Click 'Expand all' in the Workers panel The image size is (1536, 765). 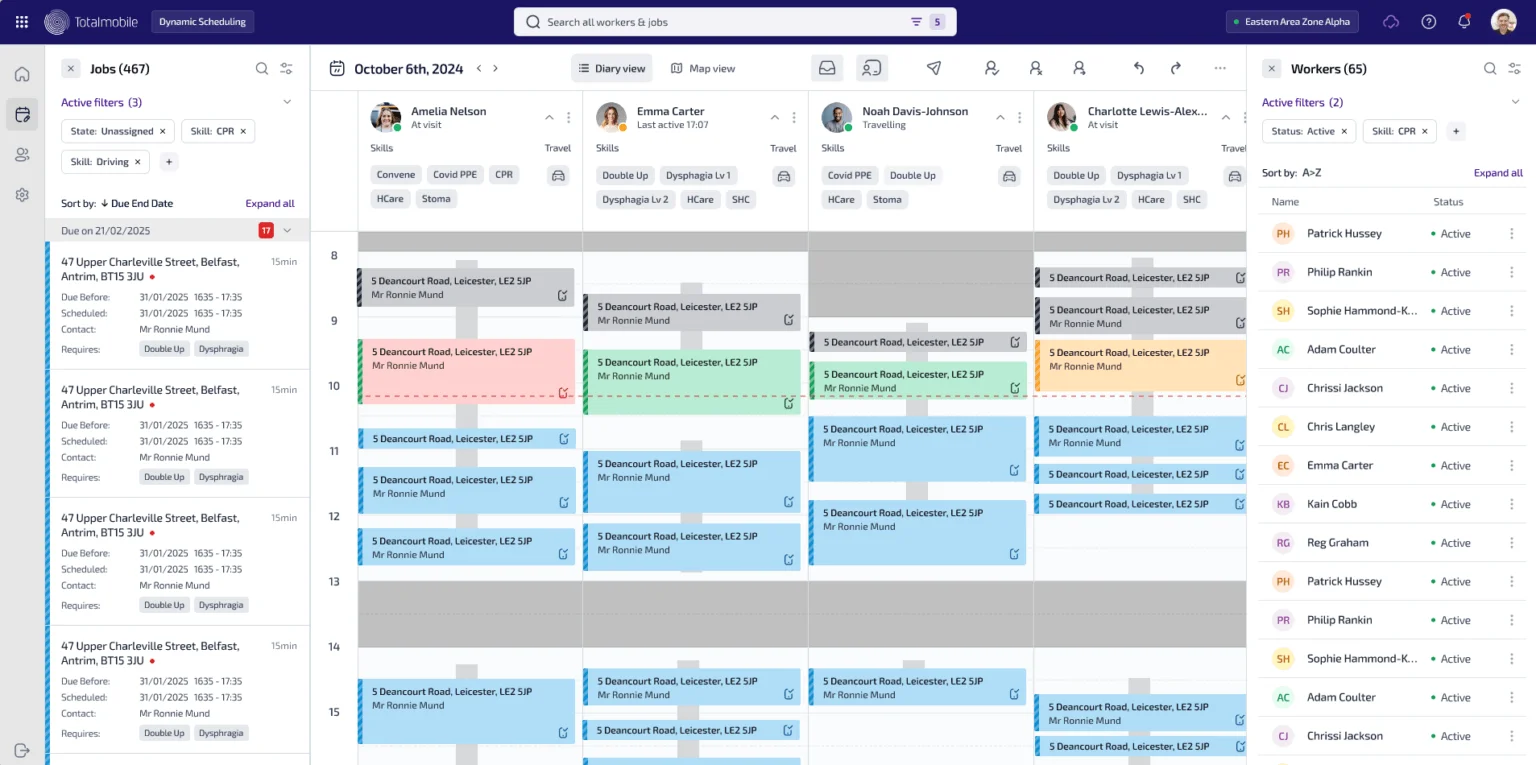tap(1497, 173)
